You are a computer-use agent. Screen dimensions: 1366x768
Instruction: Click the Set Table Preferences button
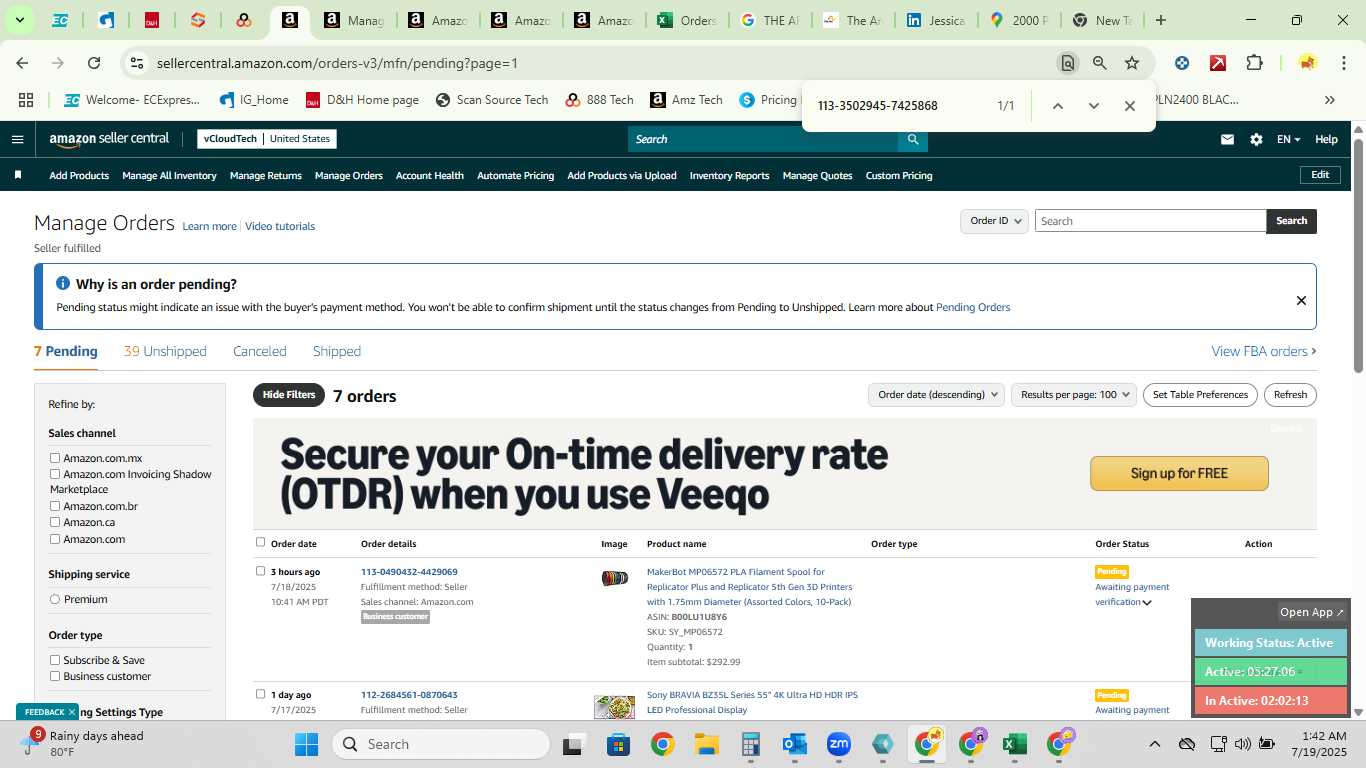click(1200, 395)
